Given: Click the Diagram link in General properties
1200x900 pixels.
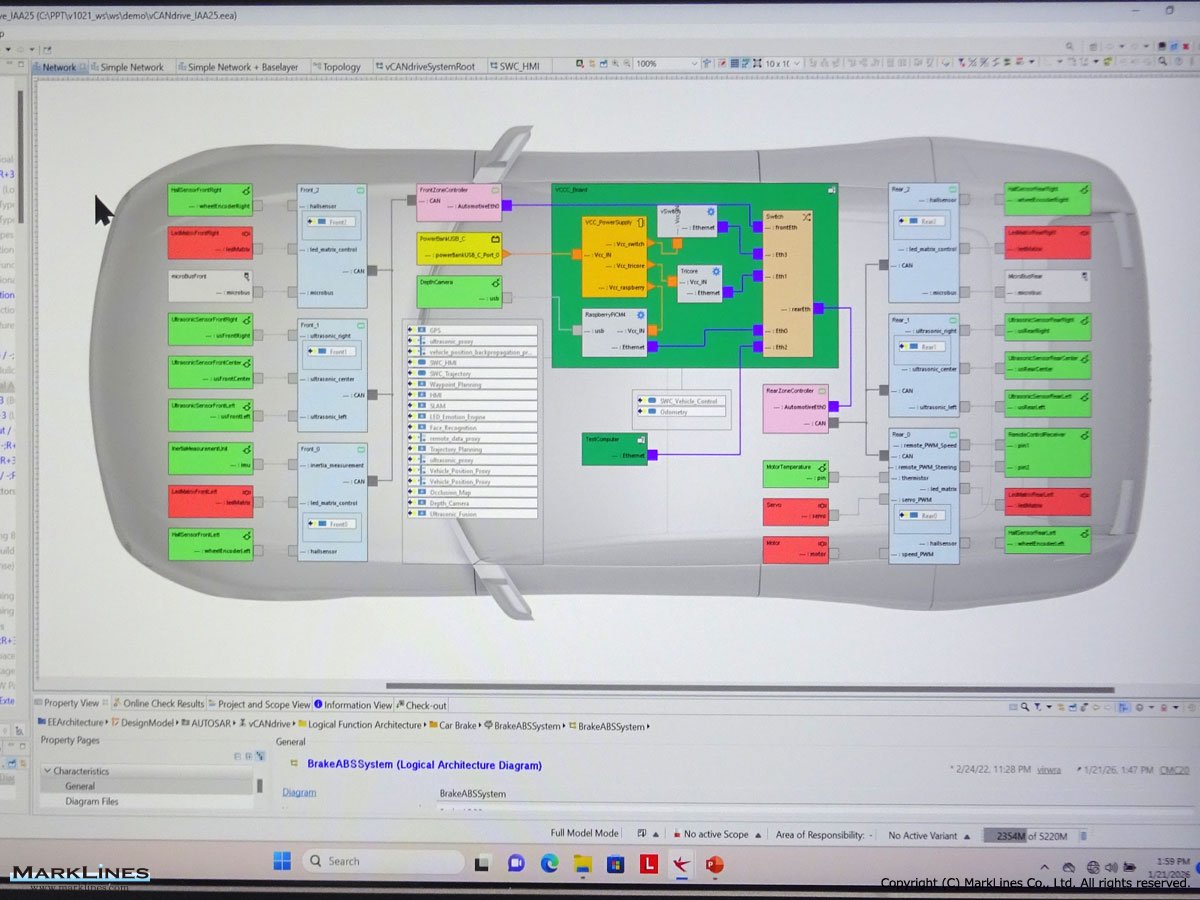Looking at the screenshot, I should tap(299, 792).
